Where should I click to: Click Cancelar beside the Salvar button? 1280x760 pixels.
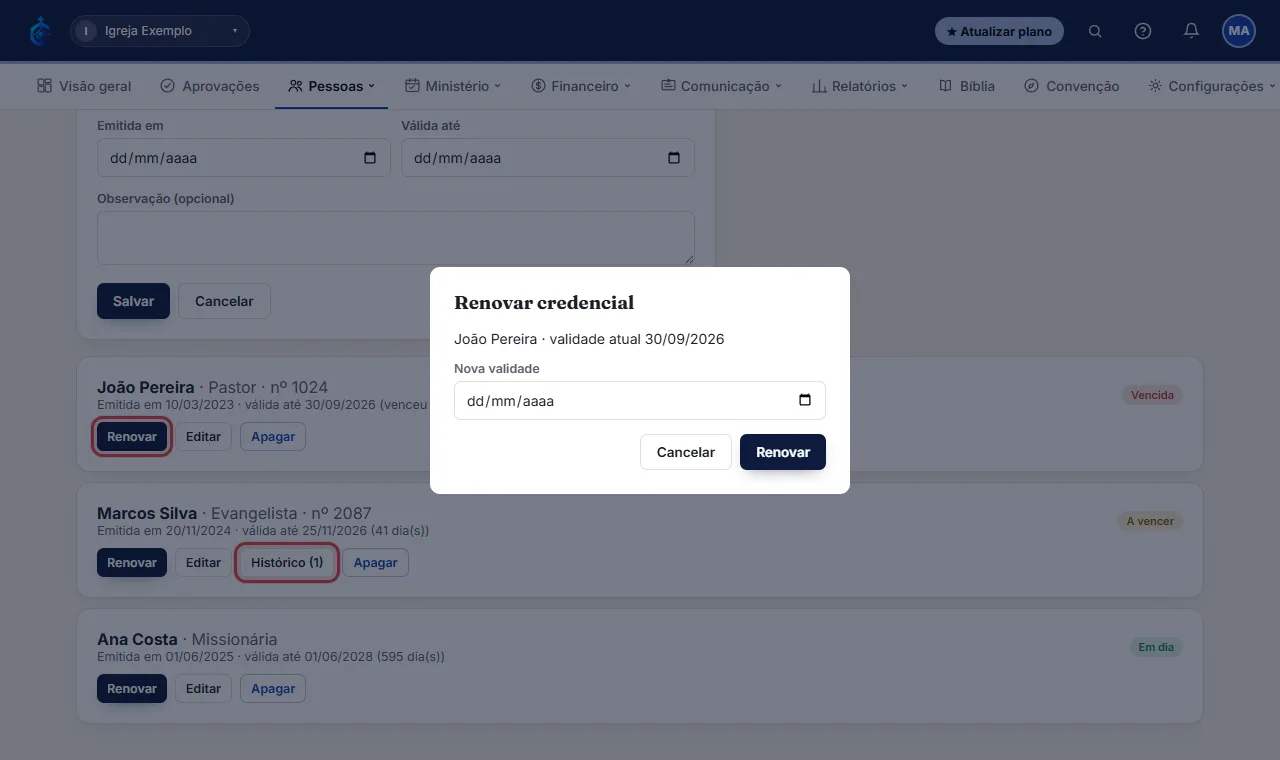[x=224, y=301]
